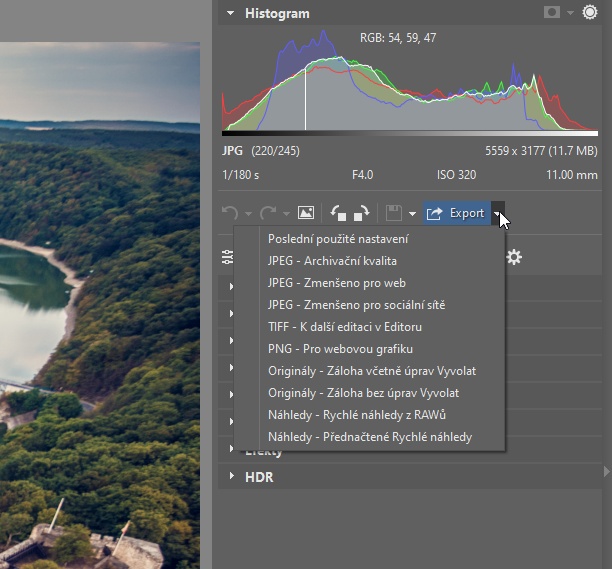Rotate the photo left
Image resolution: width=612 pixels, height=569 pixels.
click(338, 213)
